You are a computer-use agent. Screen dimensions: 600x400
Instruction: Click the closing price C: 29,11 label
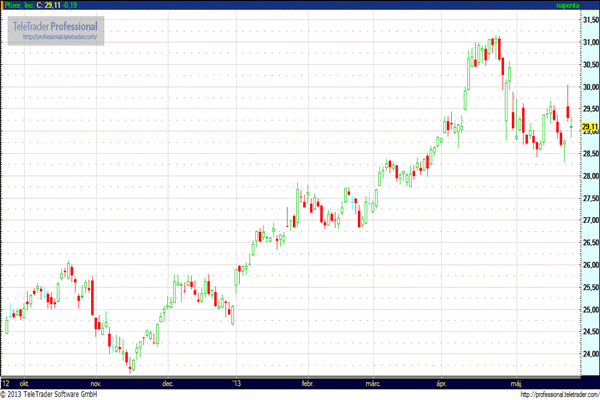click(x=48, y=6)
